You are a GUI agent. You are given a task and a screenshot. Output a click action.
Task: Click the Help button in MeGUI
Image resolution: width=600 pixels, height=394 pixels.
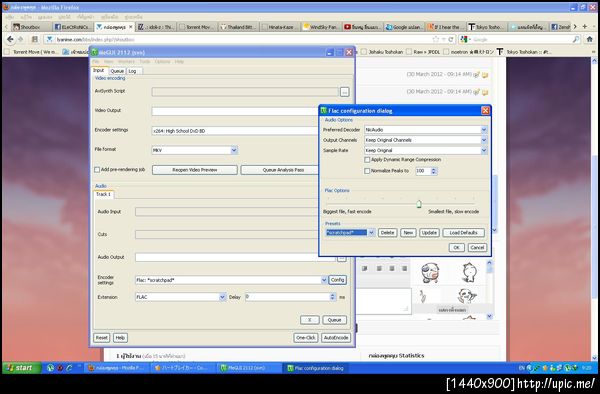point(120,338)
